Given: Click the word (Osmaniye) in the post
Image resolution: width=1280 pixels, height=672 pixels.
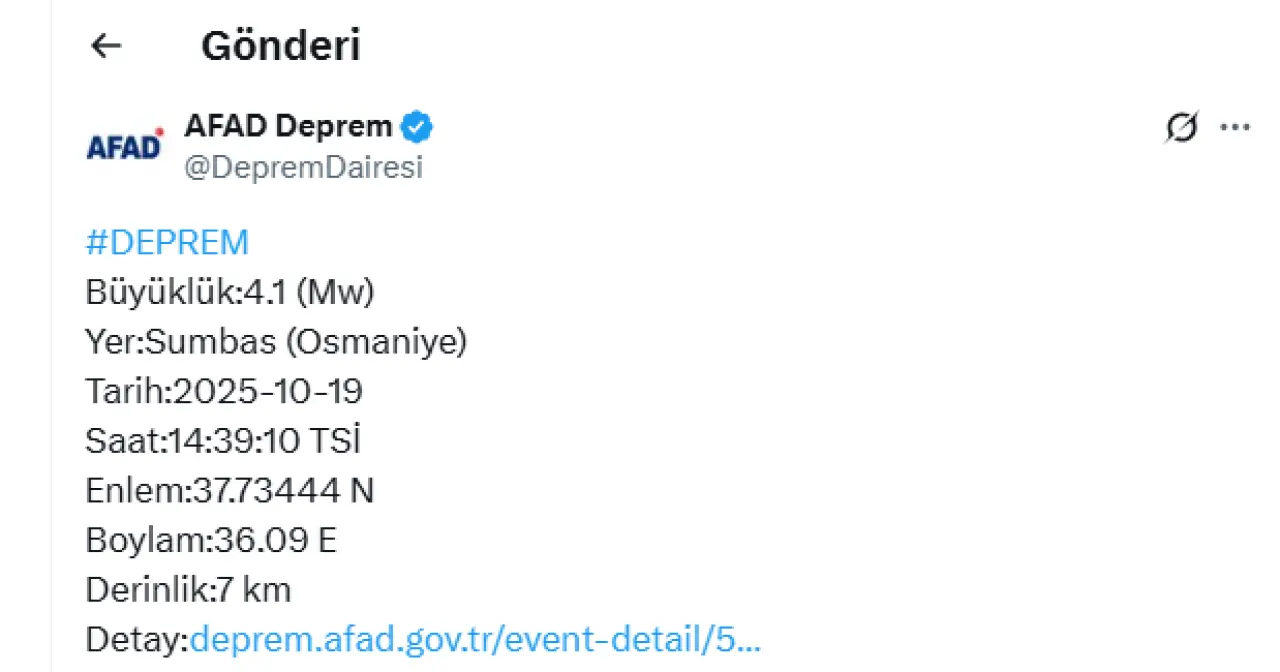Looking at the screenshot, I should [376, 342].
